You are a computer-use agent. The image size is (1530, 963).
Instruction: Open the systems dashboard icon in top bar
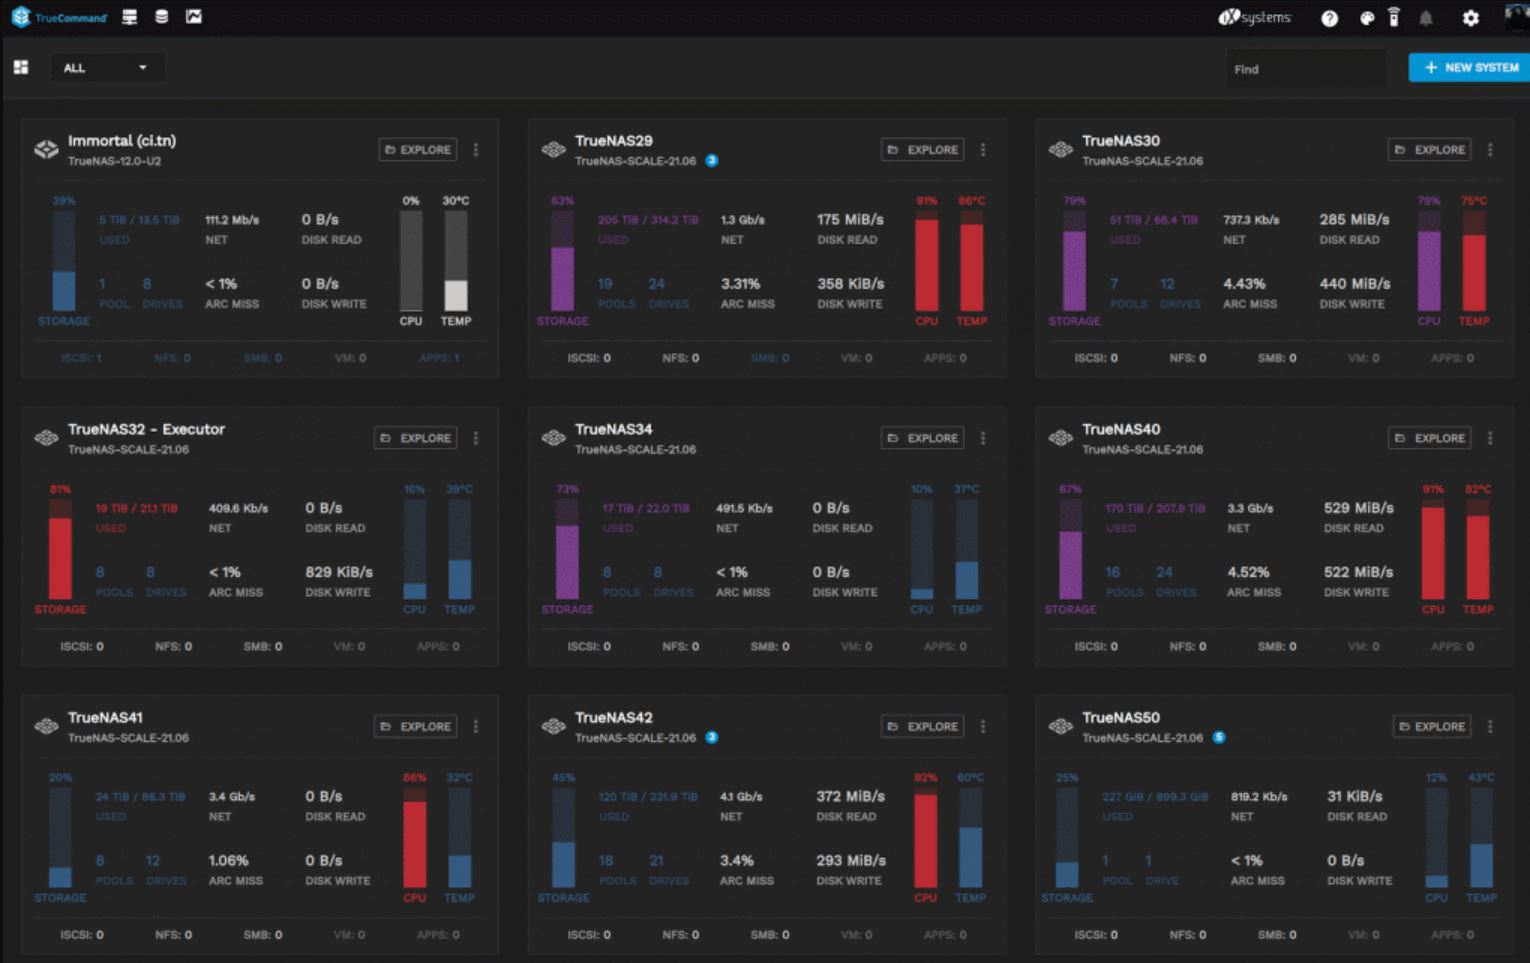click(x=129, y=17)
